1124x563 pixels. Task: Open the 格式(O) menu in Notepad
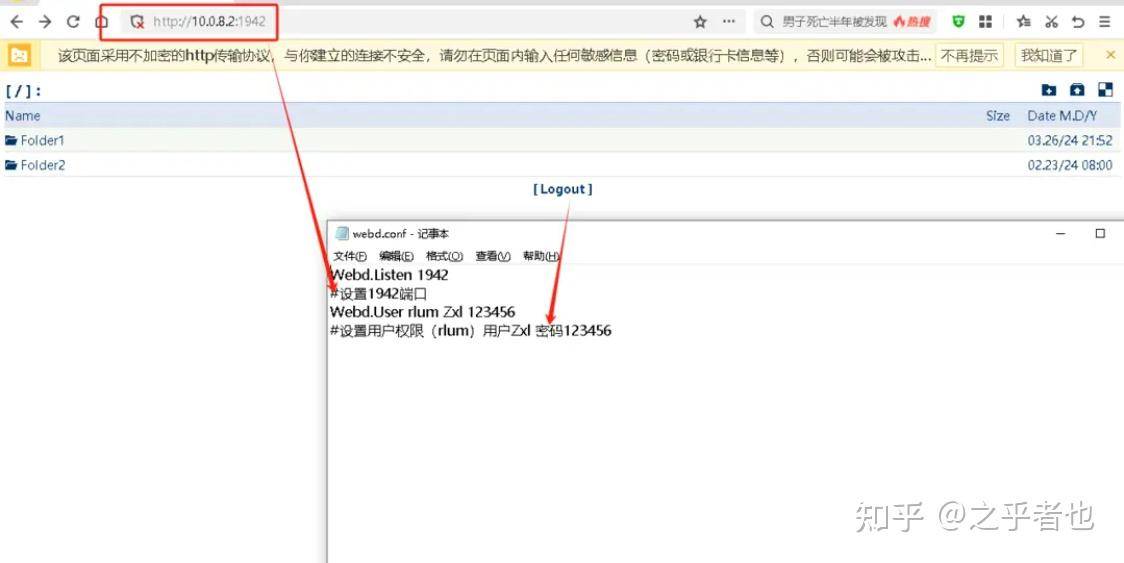(x=444, y=256)
